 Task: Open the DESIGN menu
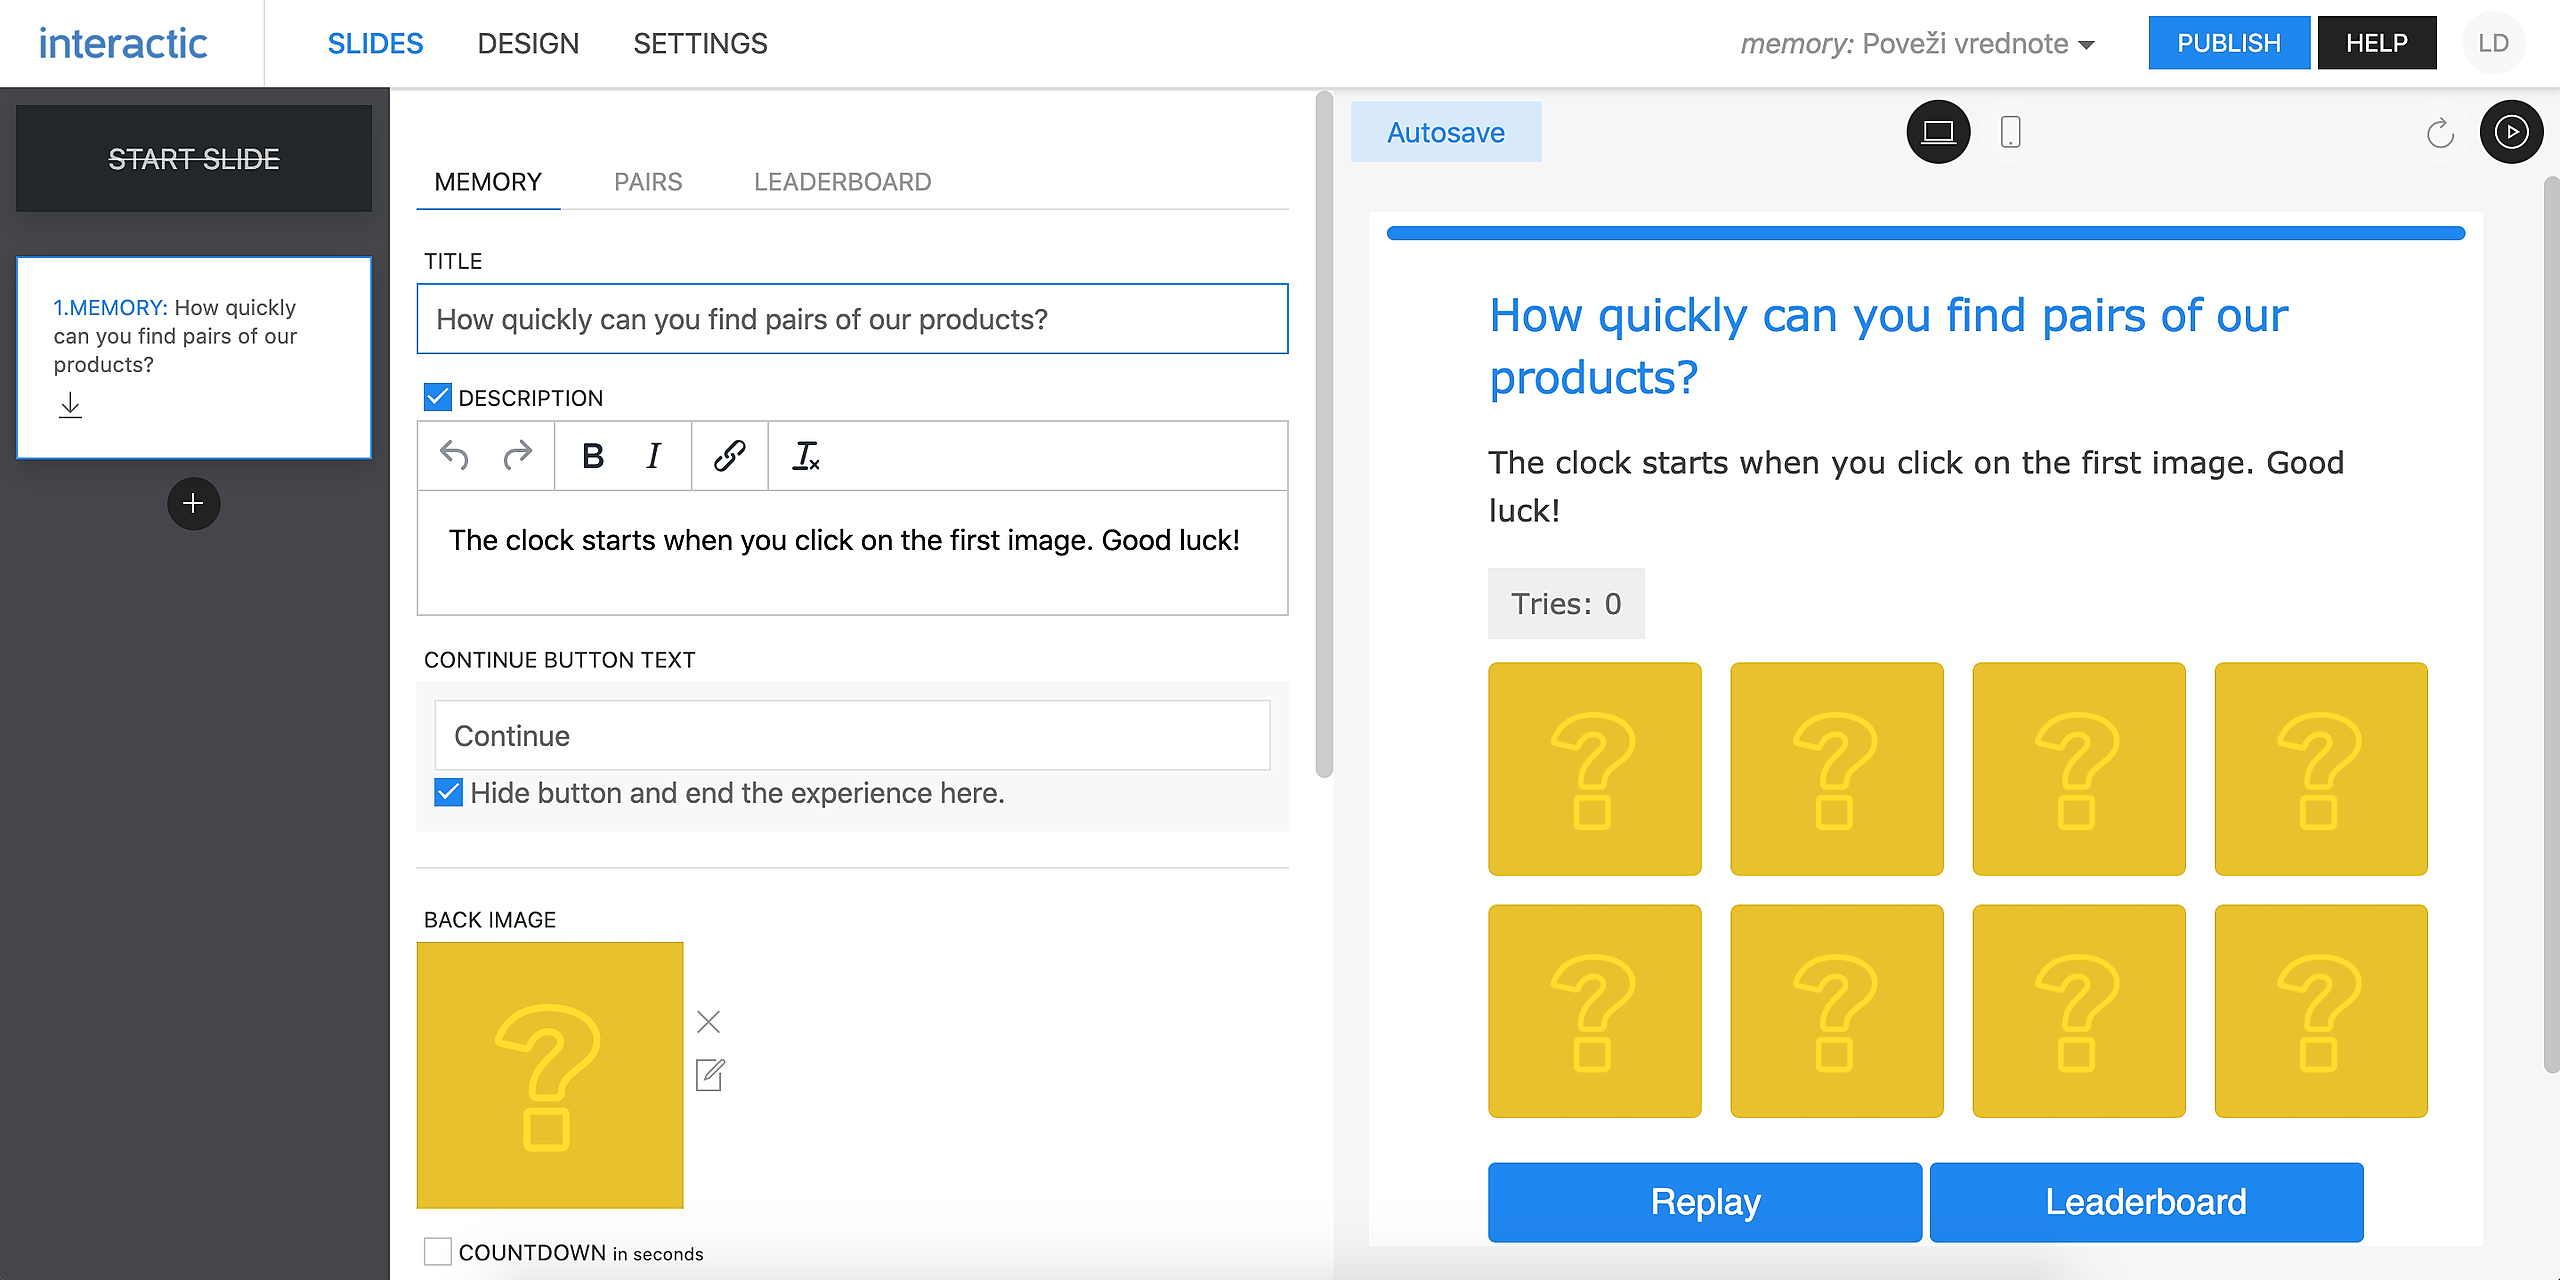(528, 44)
